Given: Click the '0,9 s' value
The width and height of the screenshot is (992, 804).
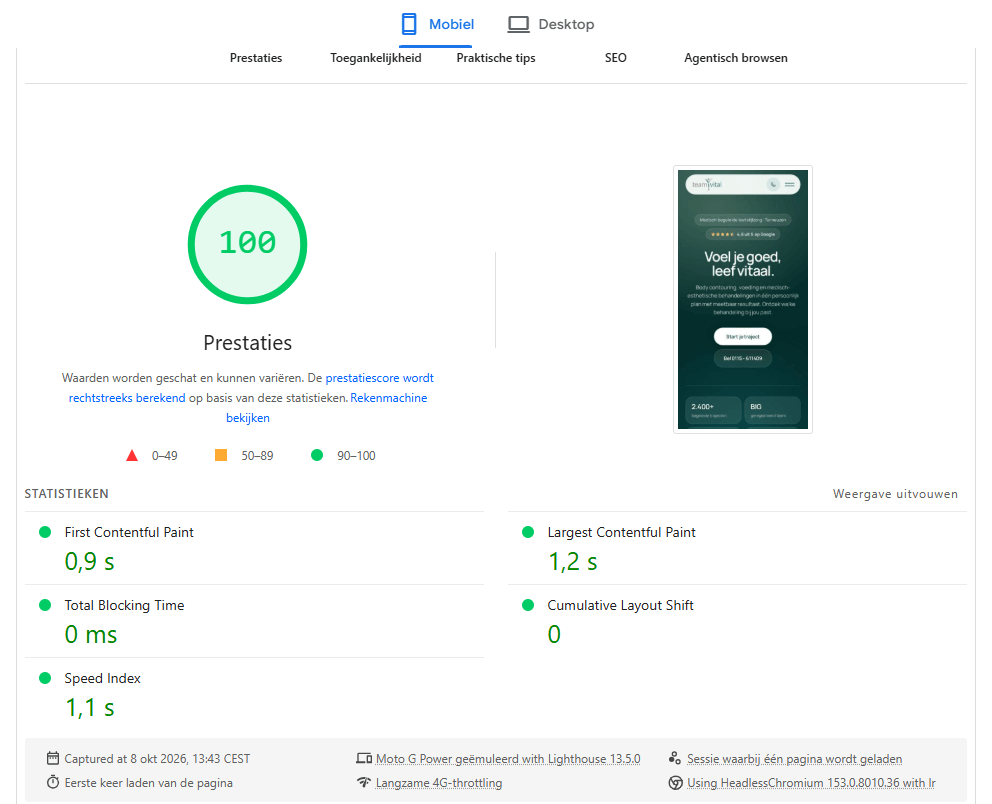Looking at the screenshot, I should [x=90, y=562].
